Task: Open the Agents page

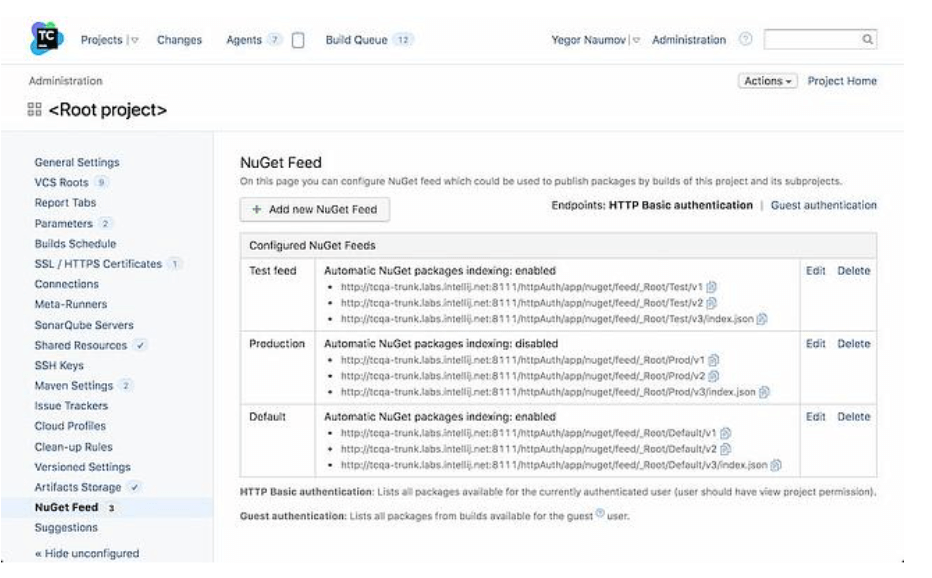Action: [244, 40]
